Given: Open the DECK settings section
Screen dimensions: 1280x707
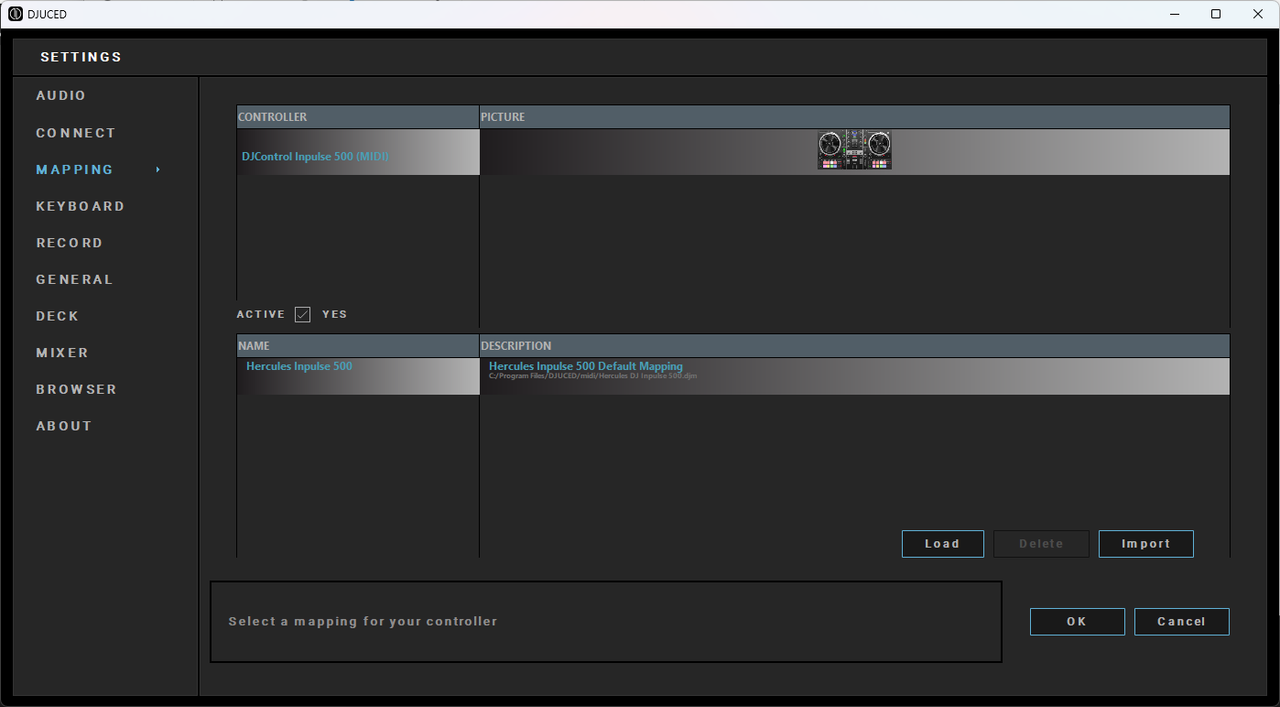Looking at the screenshot, I should click(57, 316).
